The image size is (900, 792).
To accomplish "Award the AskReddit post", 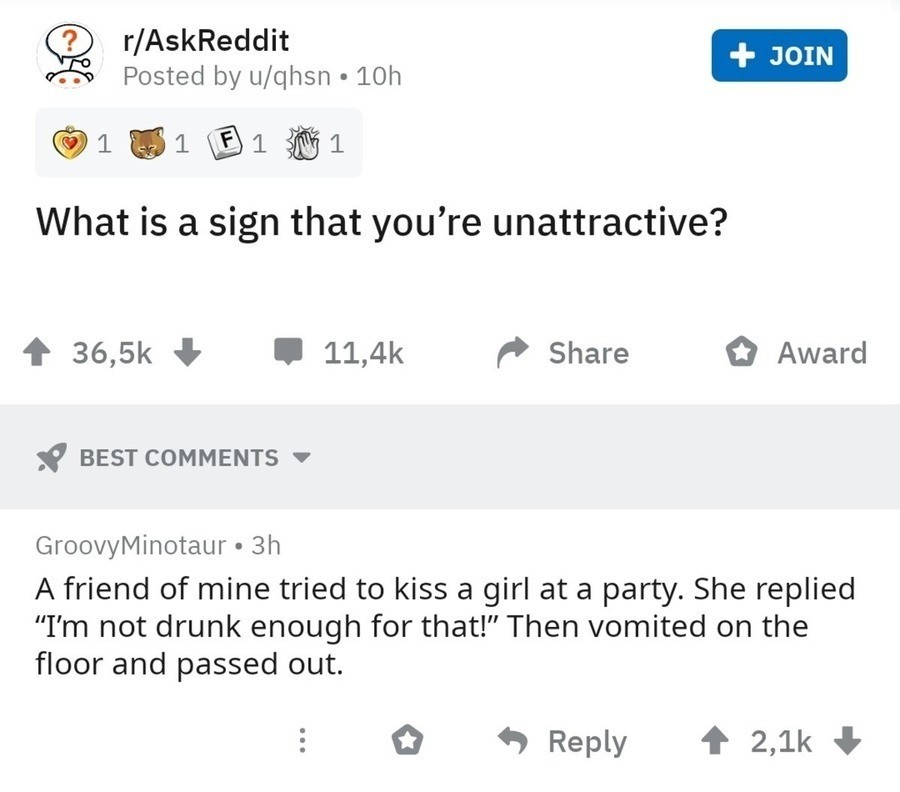I will pos(796,353).
